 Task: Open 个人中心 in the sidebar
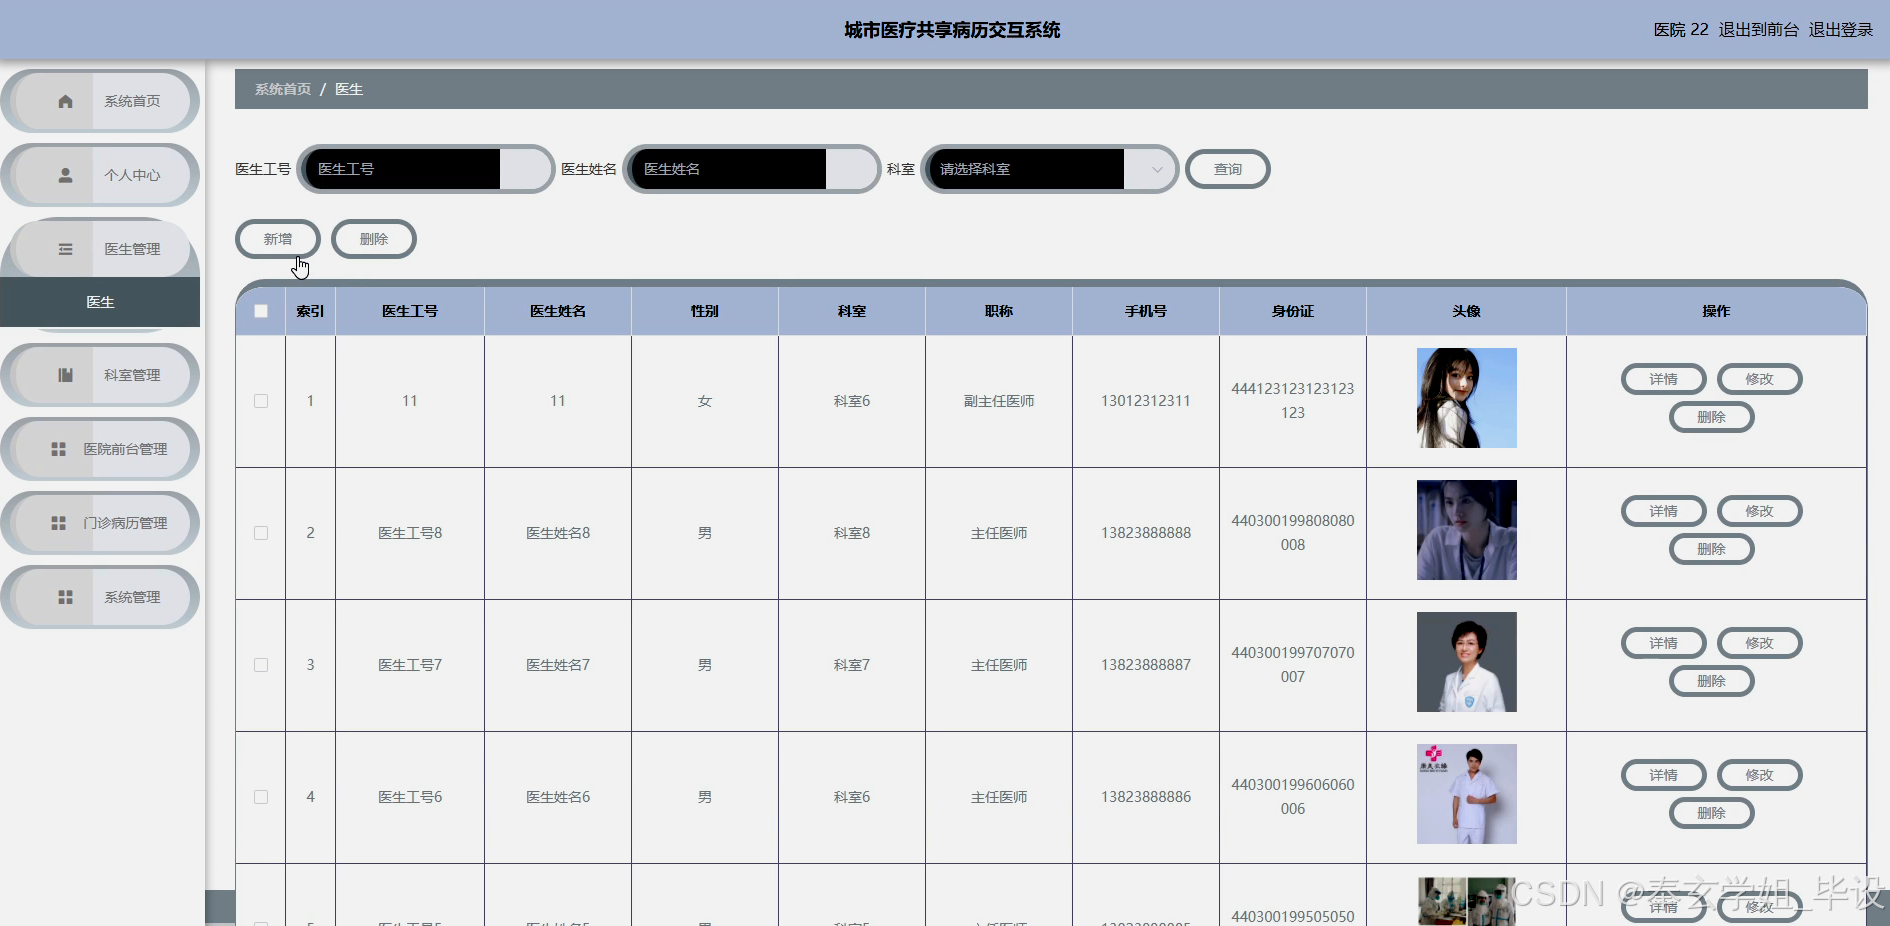point(100,175)
